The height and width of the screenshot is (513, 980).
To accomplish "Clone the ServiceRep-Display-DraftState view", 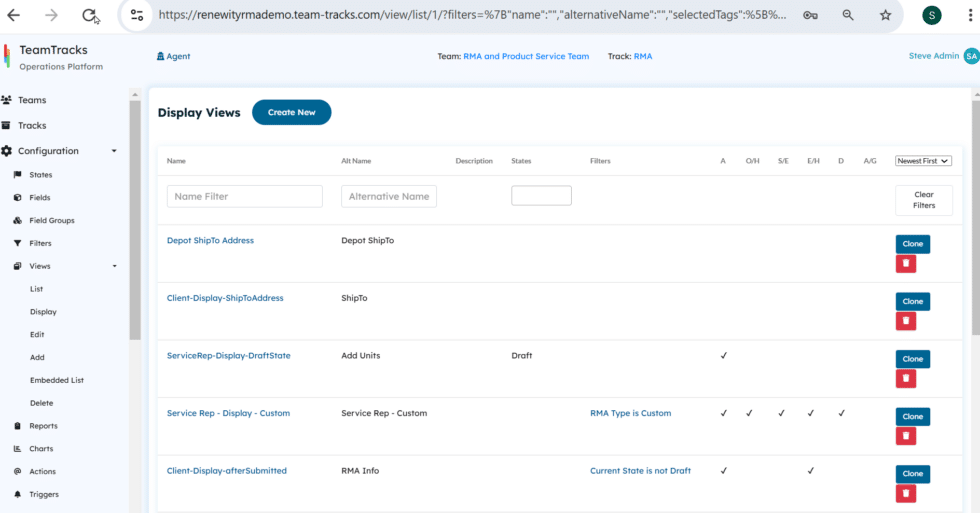I will click(912, 359).
